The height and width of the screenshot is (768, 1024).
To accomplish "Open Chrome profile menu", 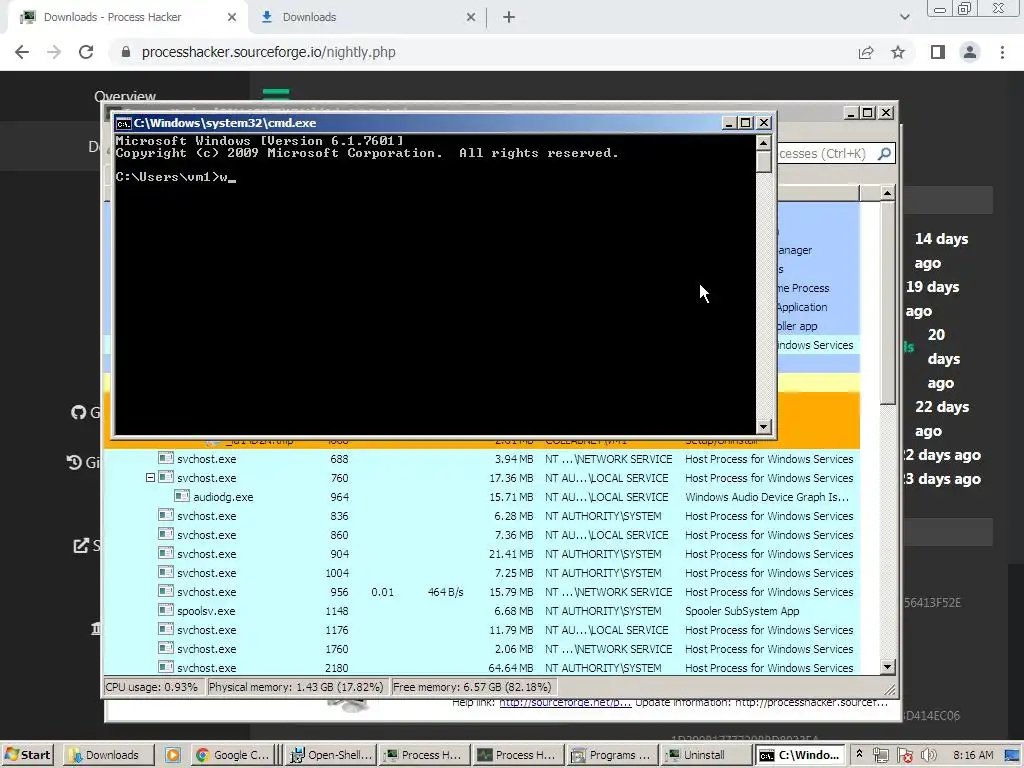I will point(970,52).
